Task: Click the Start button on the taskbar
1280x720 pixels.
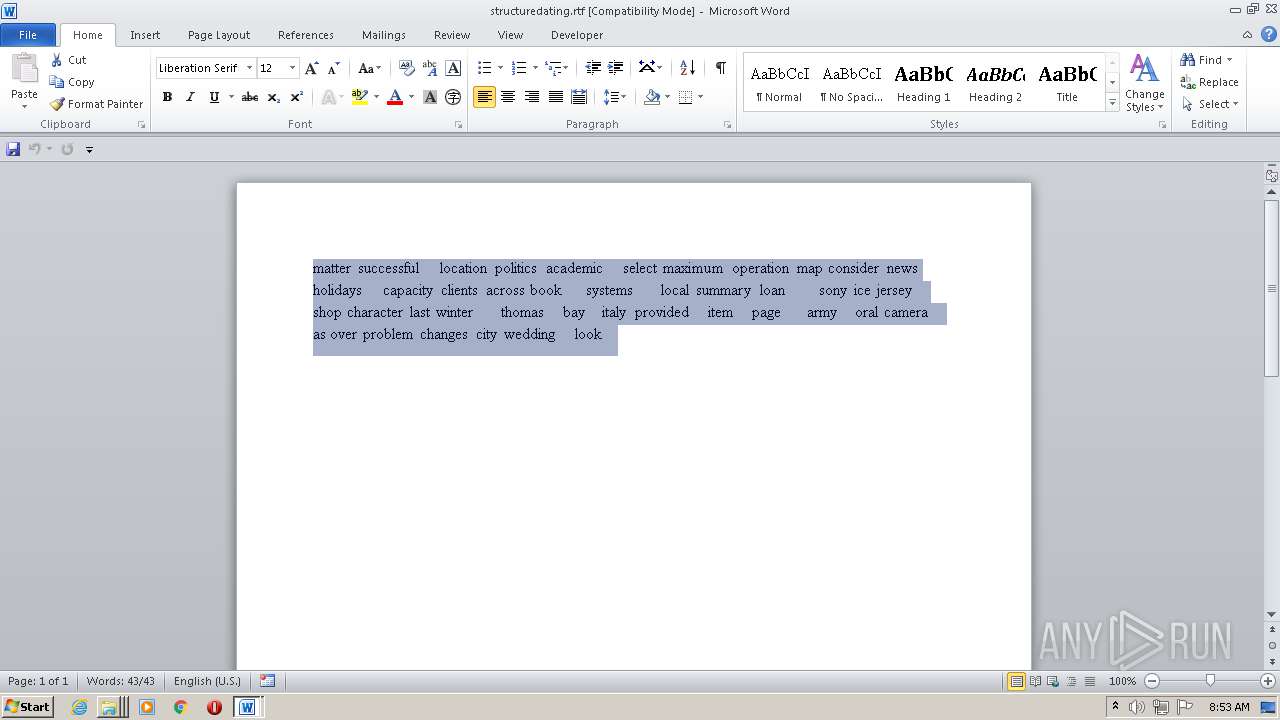Action: (x=28, y=706)
